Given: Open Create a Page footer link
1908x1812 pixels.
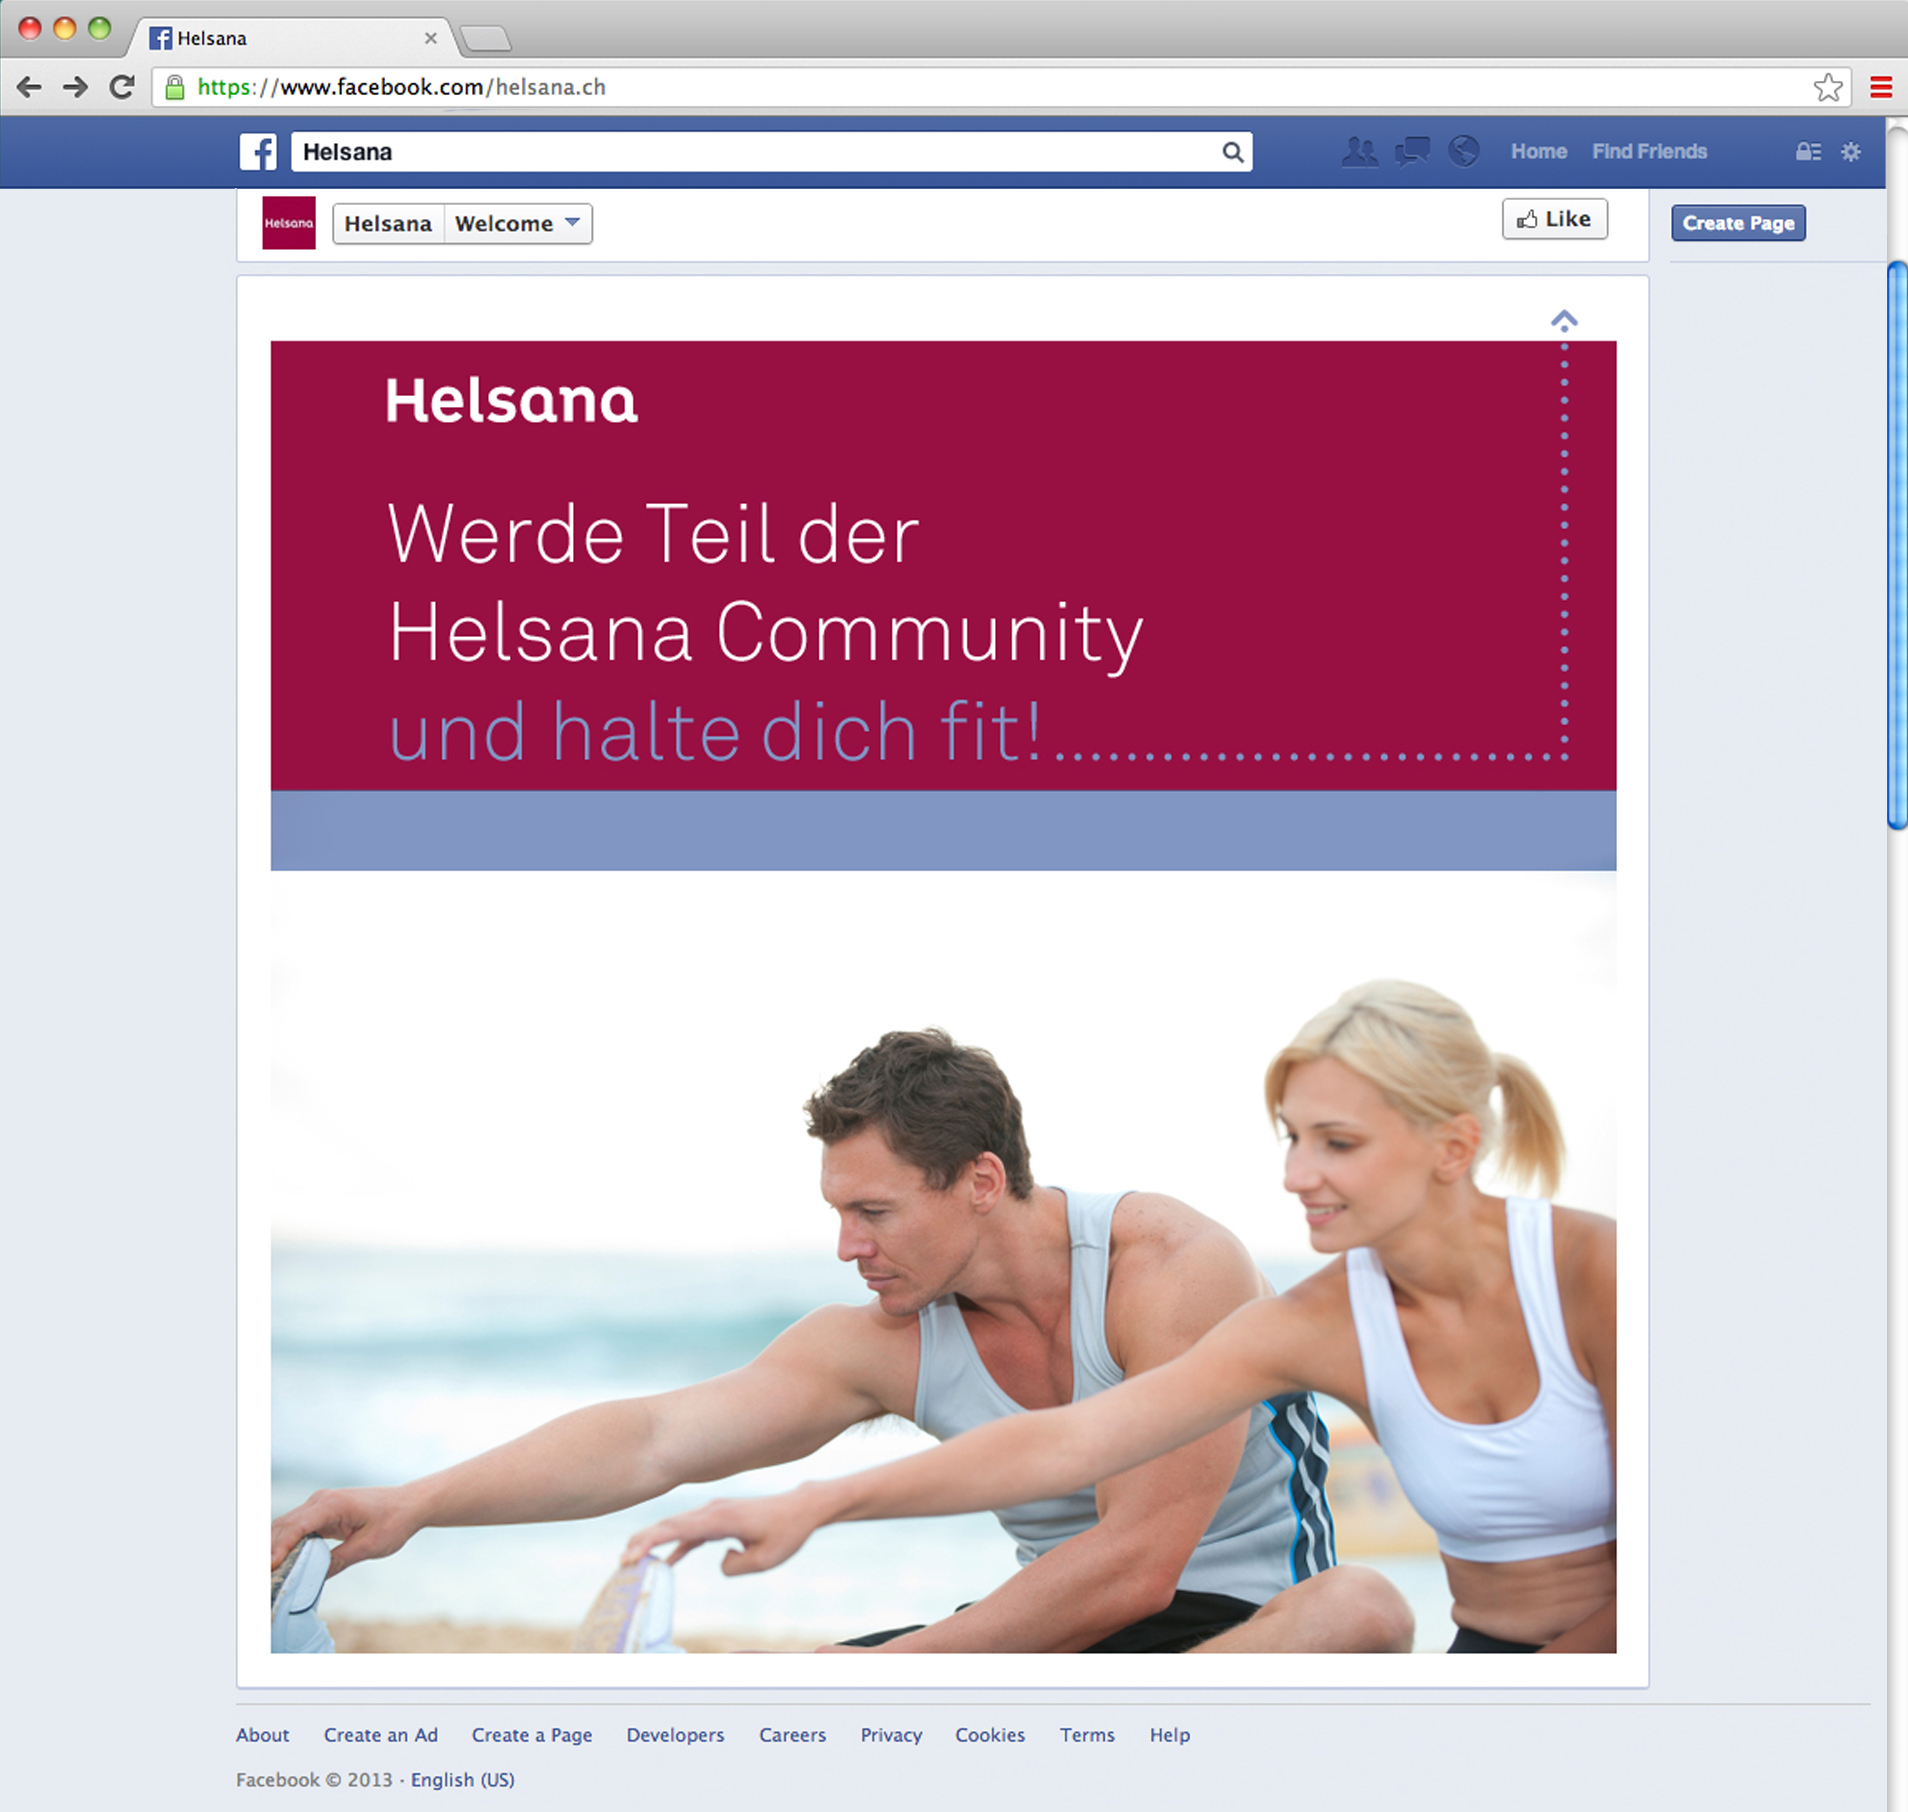Looking at the screenshot, I should (532, 1735).
